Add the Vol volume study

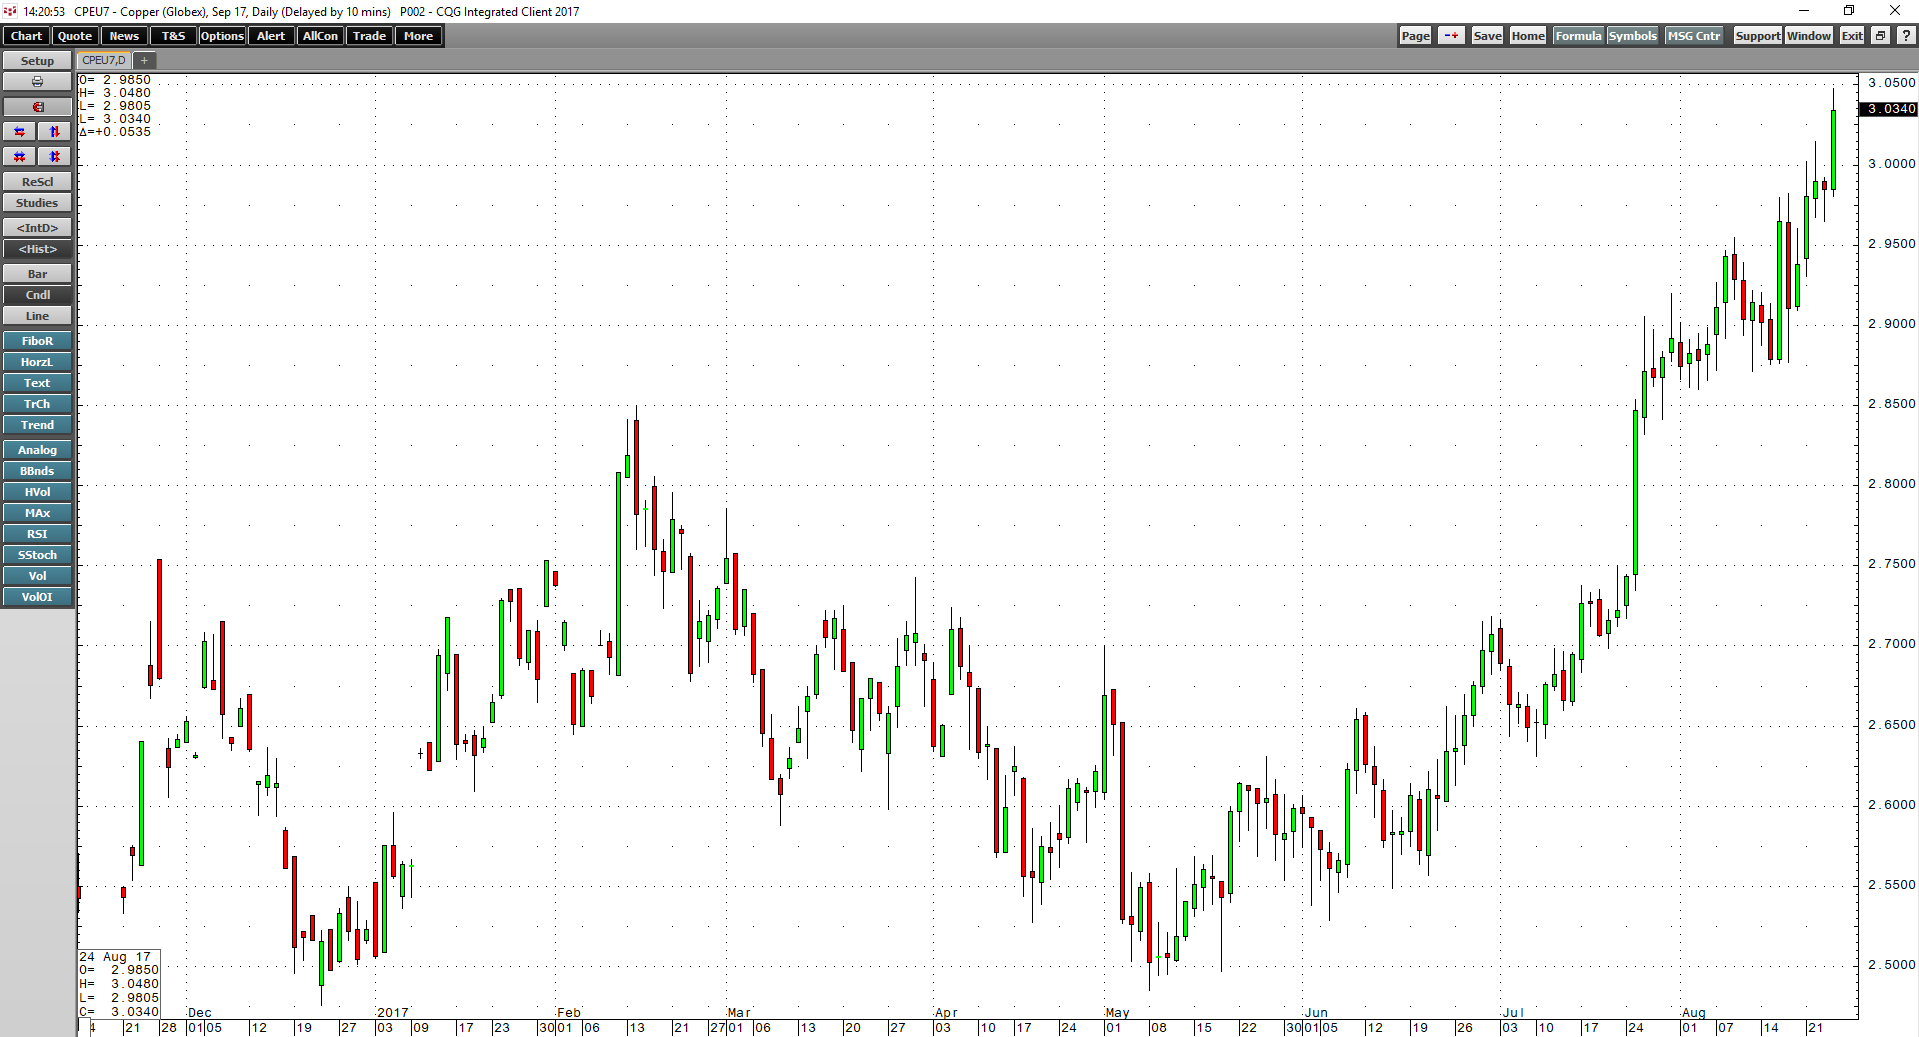pos(37,576)
